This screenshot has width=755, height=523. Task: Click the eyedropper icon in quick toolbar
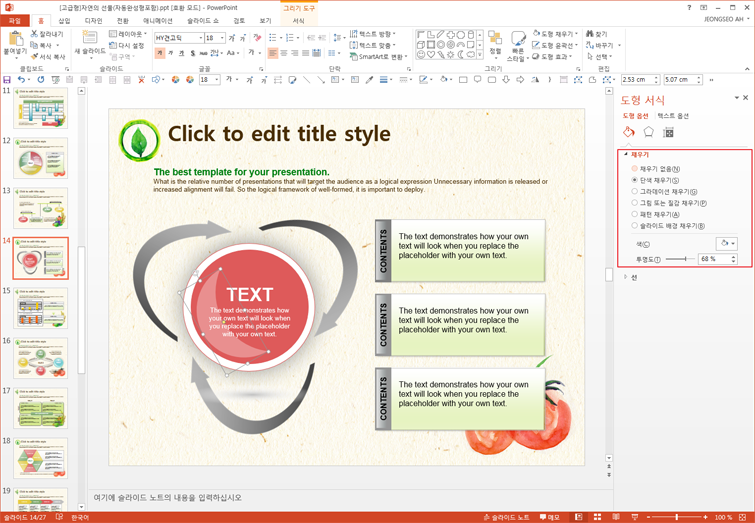click(x=369, y=80)
